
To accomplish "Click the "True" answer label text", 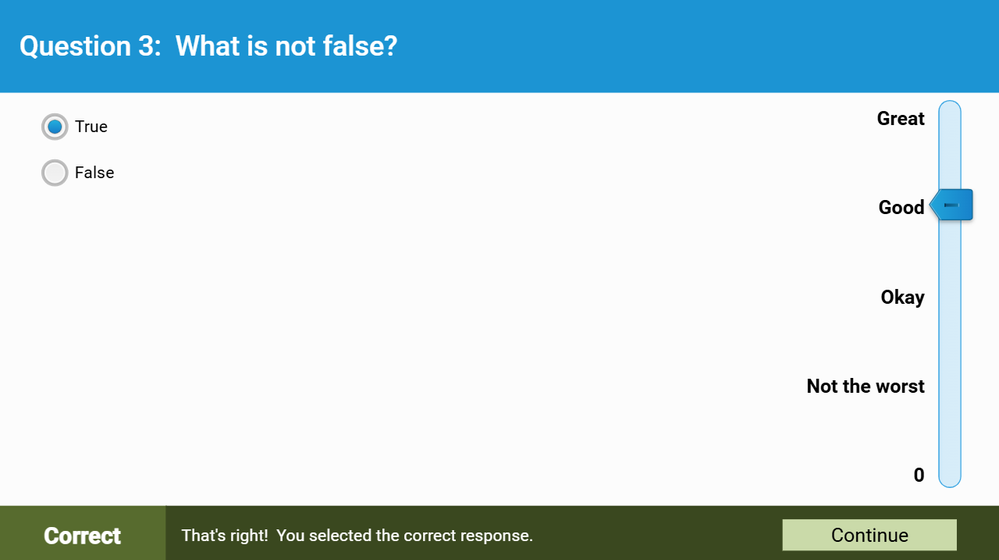I will click(x=91, y=127).
